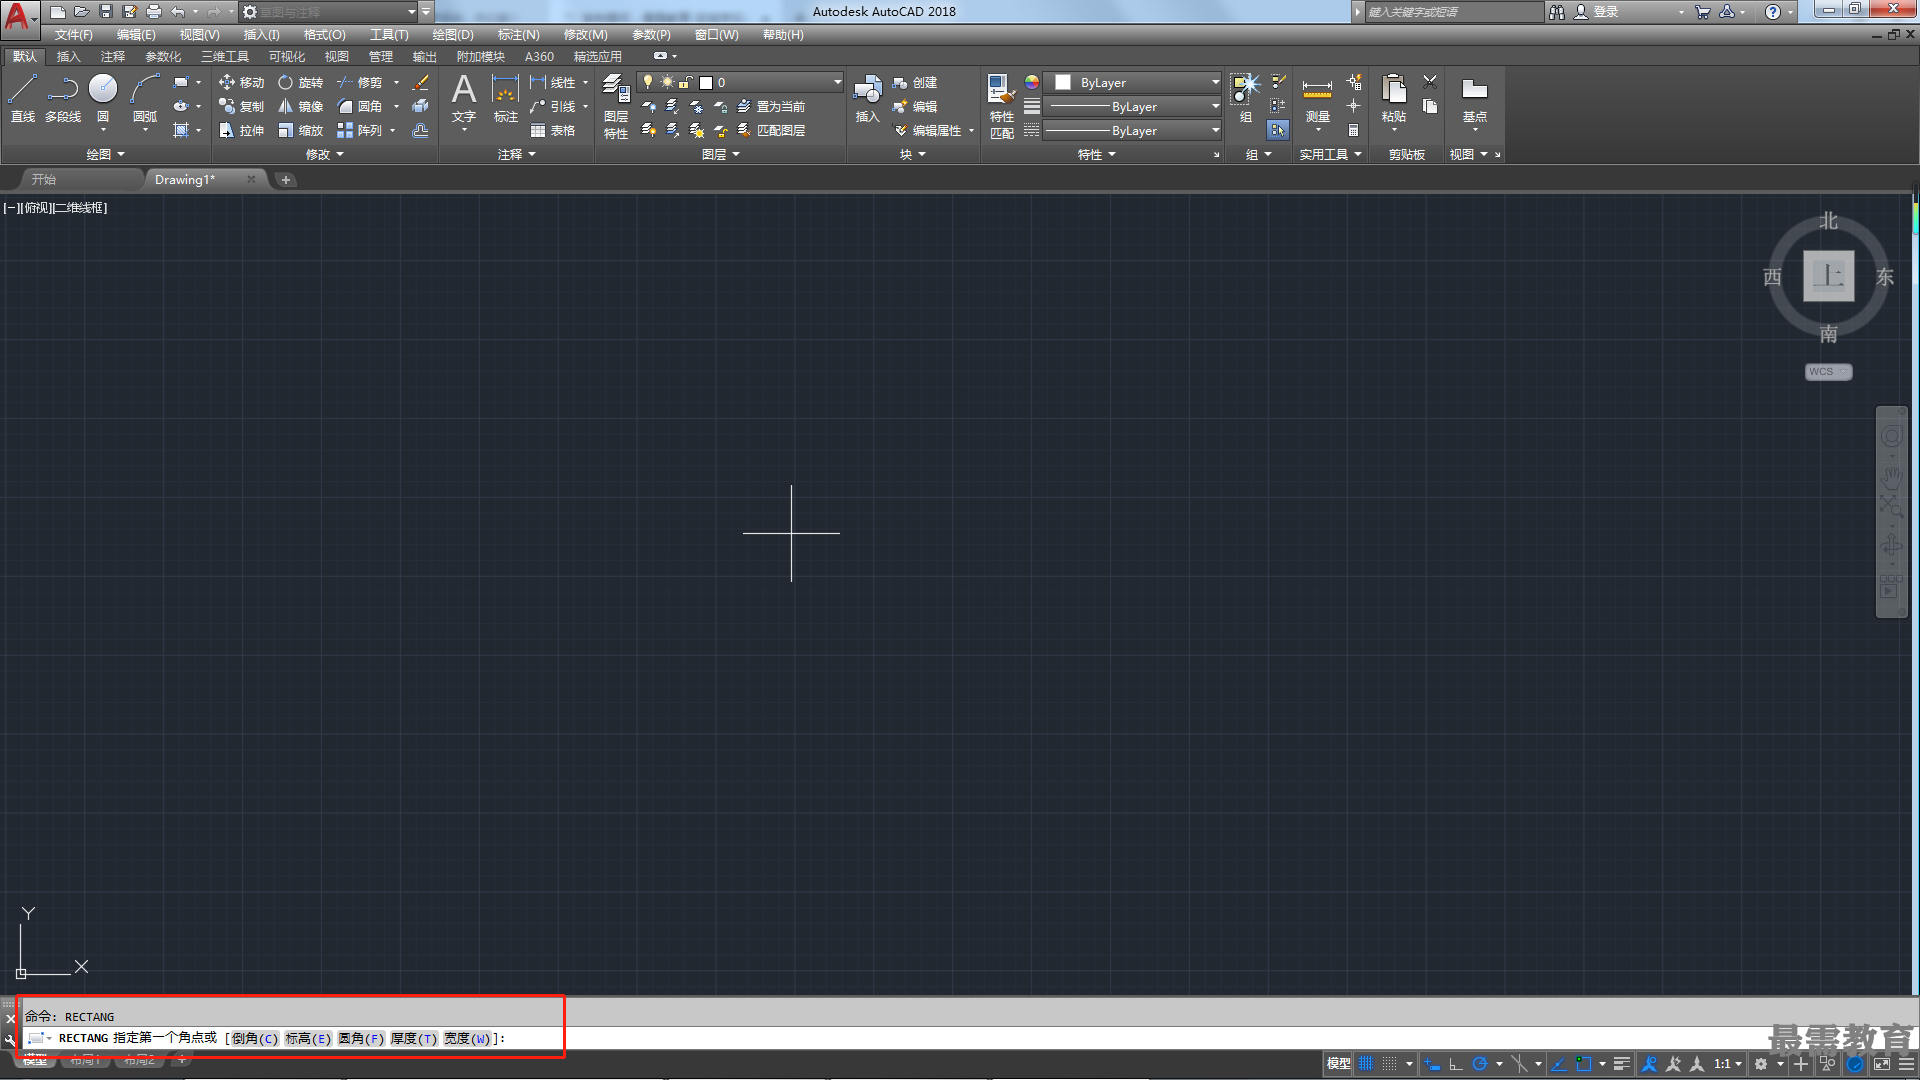This screenshot has width=1920, height=1080.
Task: Click the Measure (测量) tool
Action: [1317, 98]
